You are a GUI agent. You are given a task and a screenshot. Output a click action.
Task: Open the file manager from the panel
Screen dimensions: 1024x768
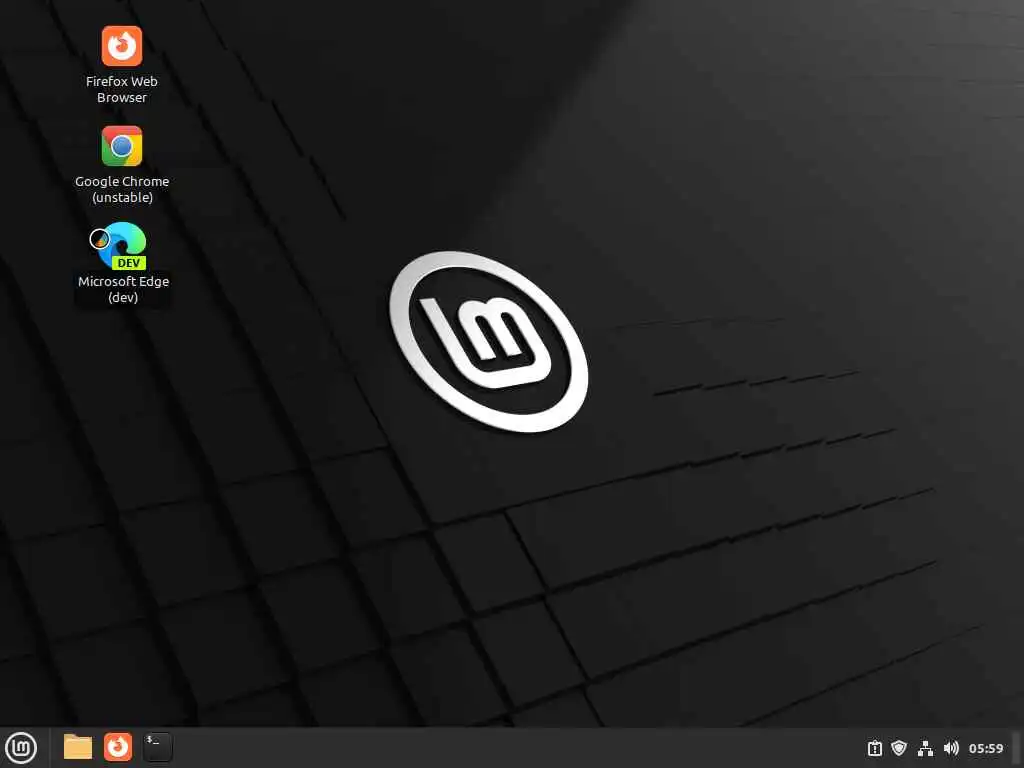(78, 747)
